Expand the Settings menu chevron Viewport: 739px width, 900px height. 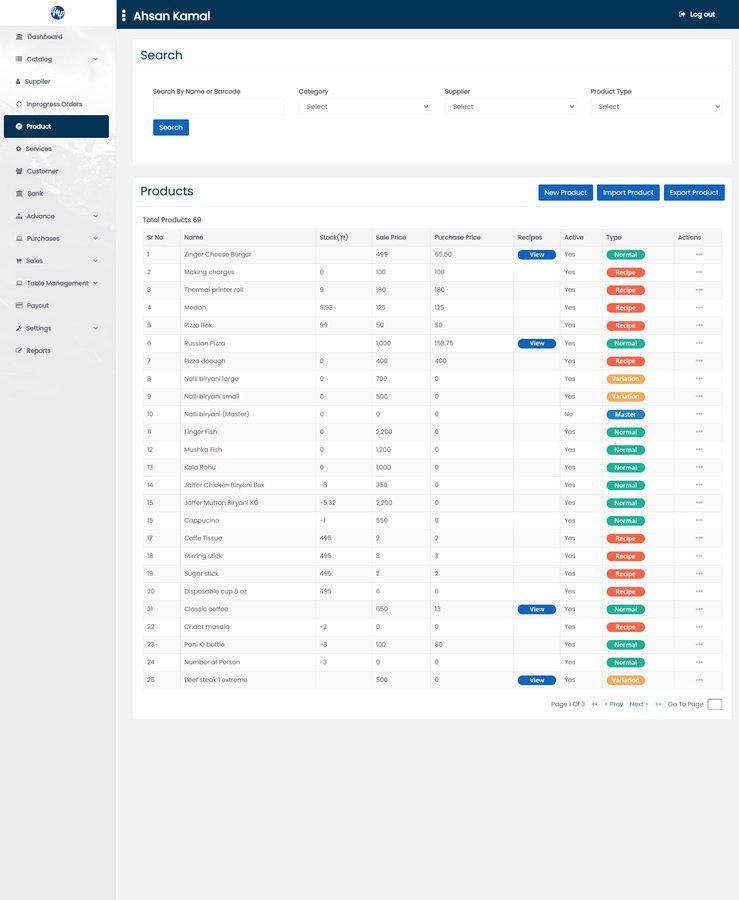[95, 328]
